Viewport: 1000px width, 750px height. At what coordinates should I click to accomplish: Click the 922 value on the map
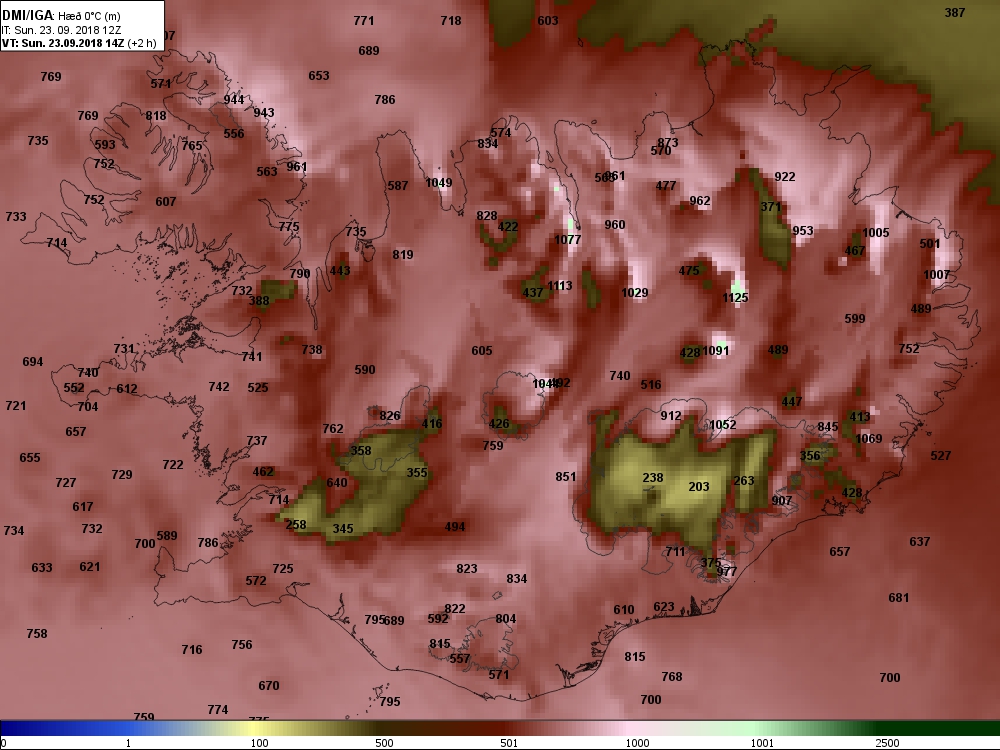coord(785,176)
